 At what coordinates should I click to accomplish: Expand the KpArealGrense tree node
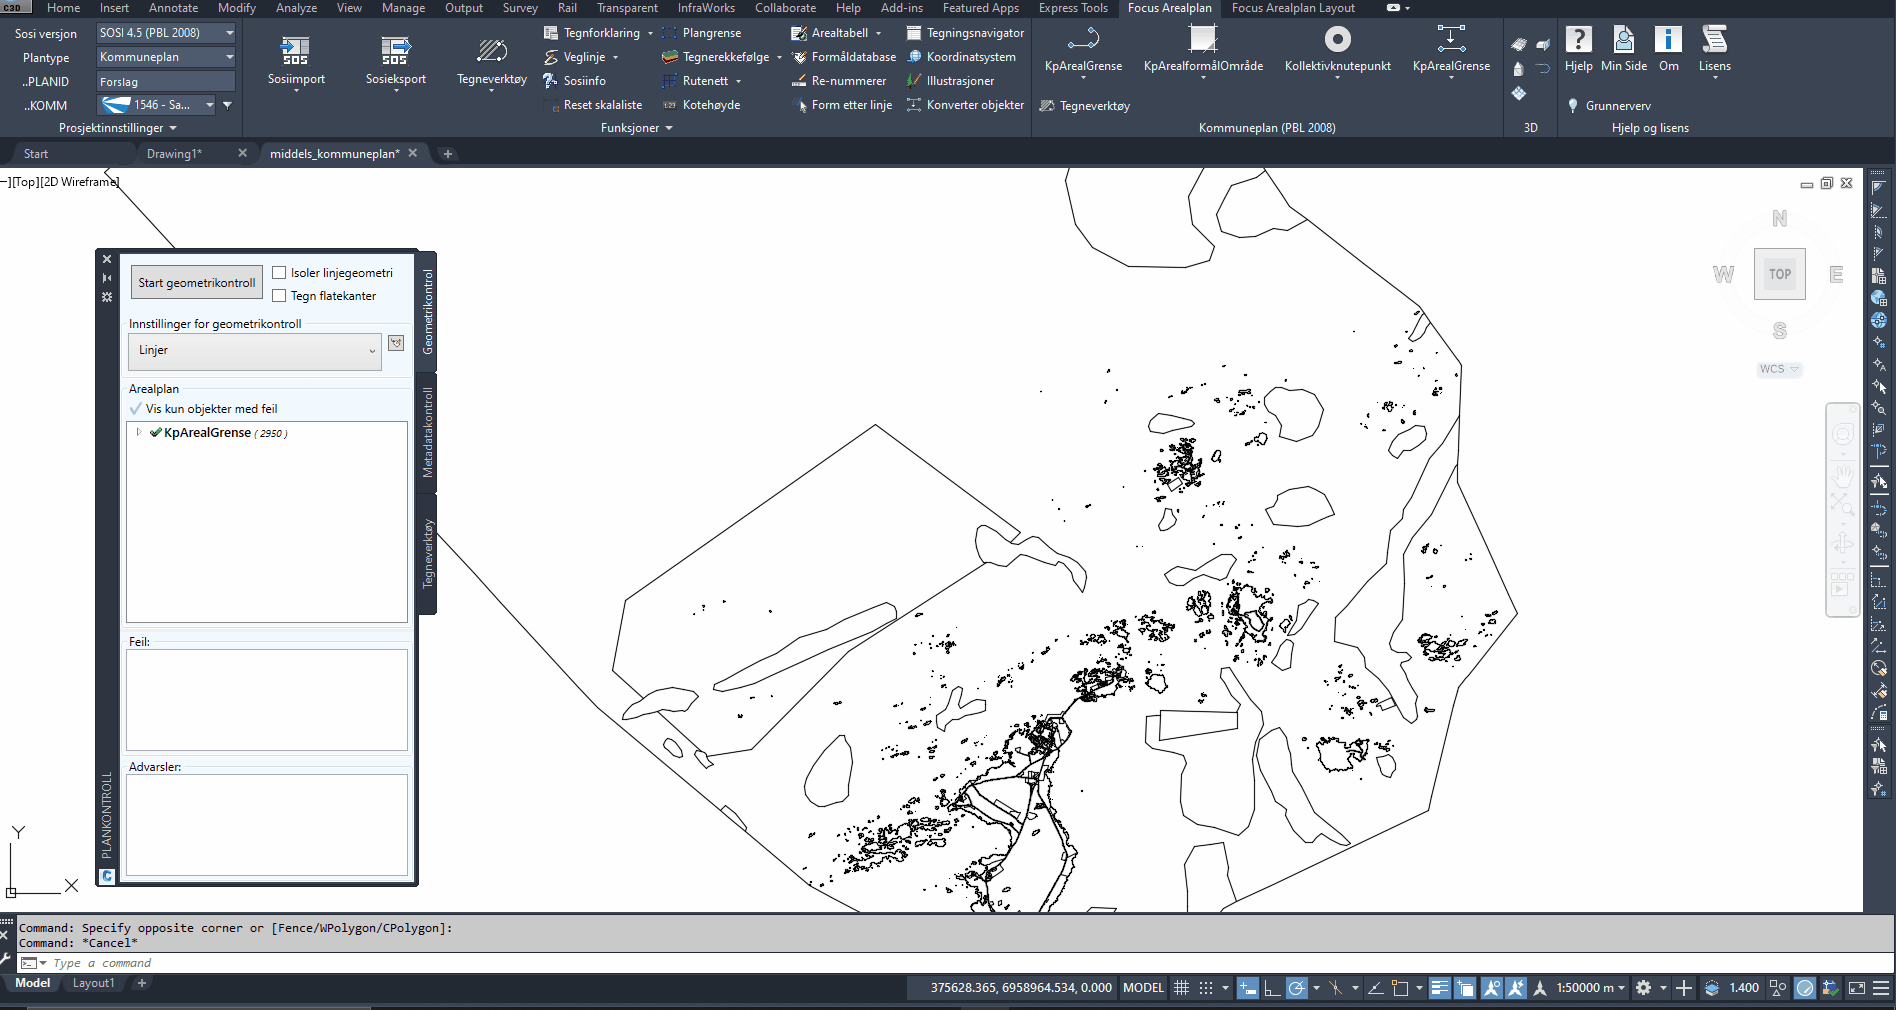pos(139,433)
